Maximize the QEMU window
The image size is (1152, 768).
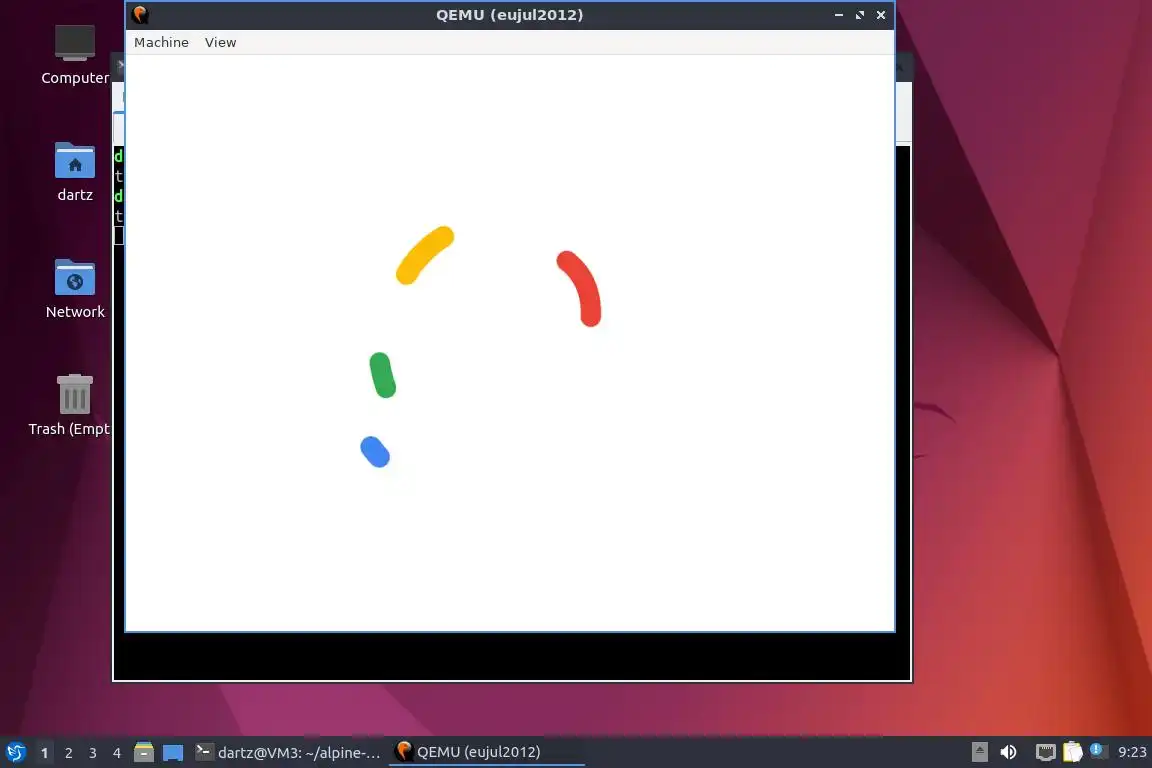click(x=860, y=15)
